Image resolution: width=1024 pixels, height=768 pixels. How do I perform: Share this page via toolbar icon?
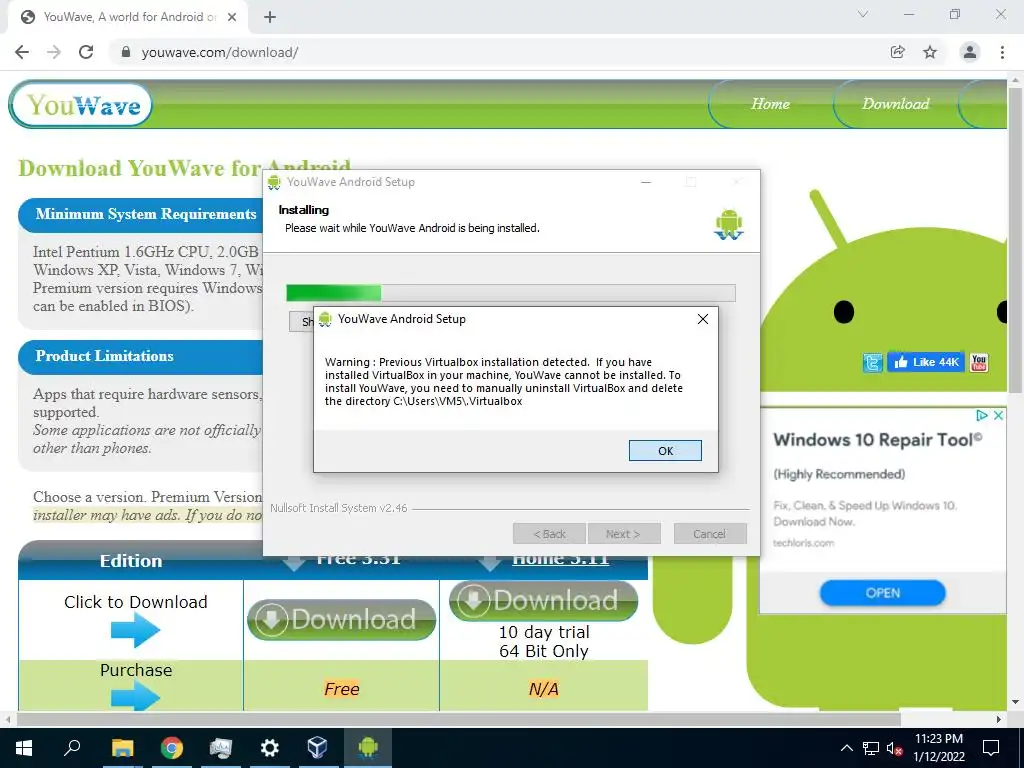coord(897,52)
